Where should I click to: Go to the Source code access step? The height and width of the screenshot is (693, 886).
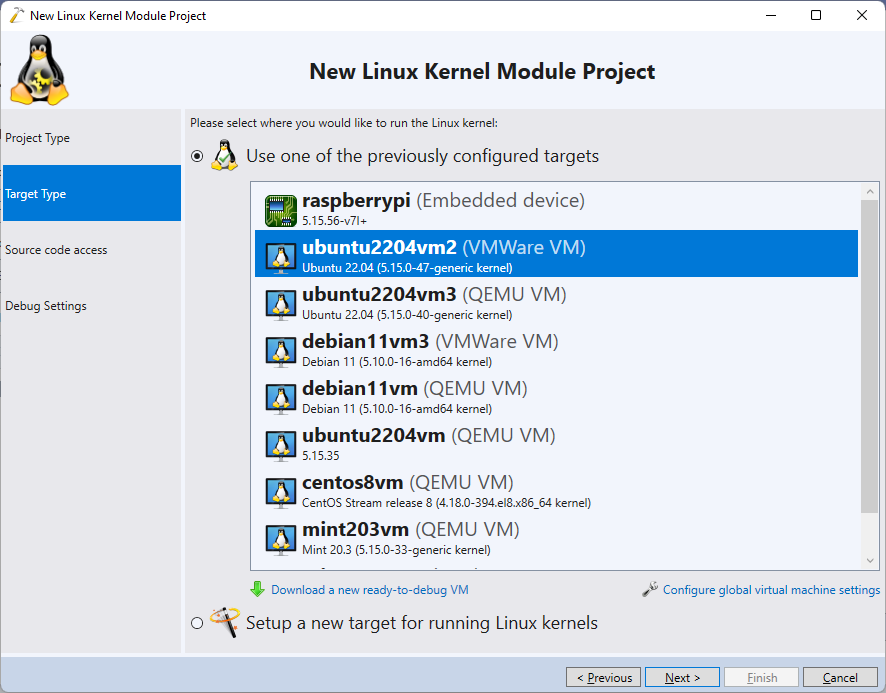[56, 250]
